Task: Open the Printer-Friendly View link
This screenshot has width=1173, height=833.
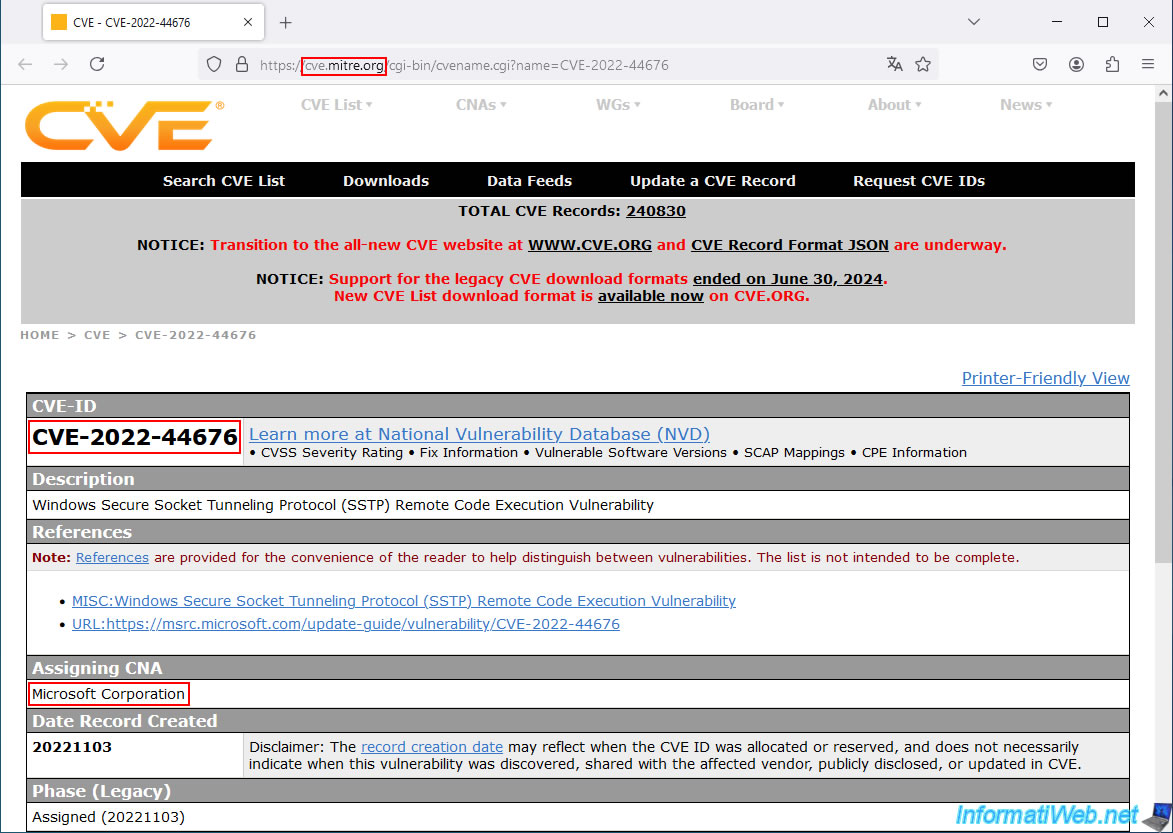Action: 1045,378
